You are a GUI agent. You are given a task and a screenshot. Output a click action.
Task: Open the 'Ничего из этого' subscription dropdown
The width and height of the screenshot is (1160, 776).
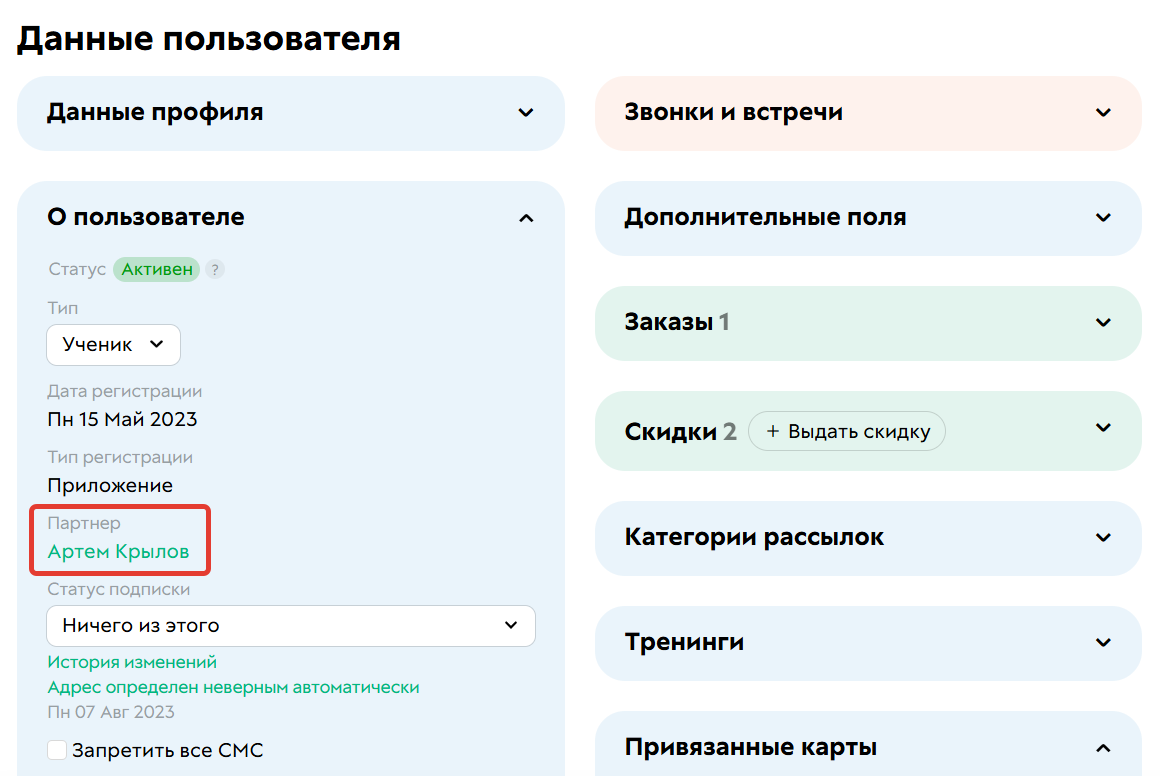[290, 625]
